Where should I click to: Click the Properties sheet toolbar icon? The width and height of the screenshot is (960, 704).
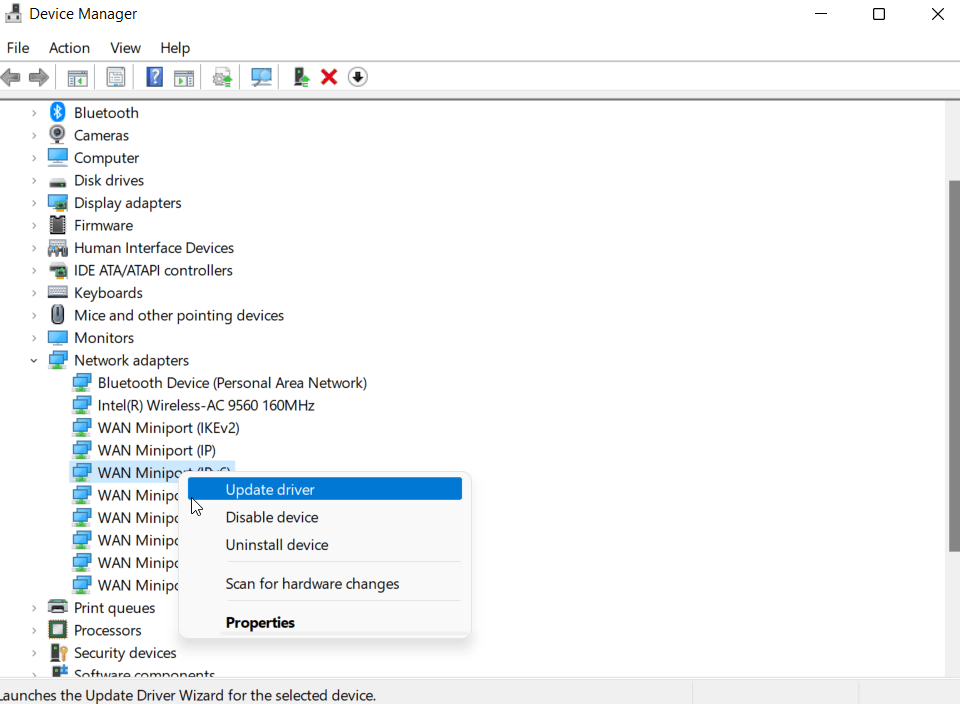pyautogui.click(x=116, y=77)
